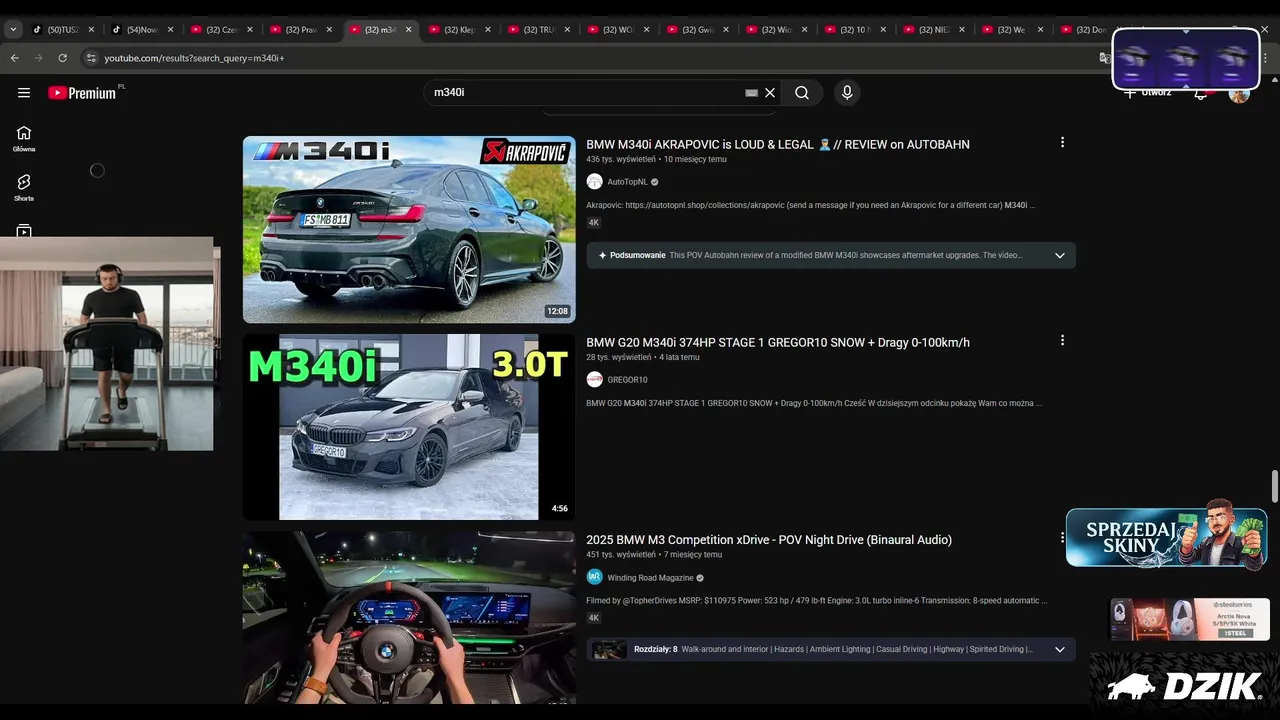Open AutoTopNL channel name link

point(627,182)
